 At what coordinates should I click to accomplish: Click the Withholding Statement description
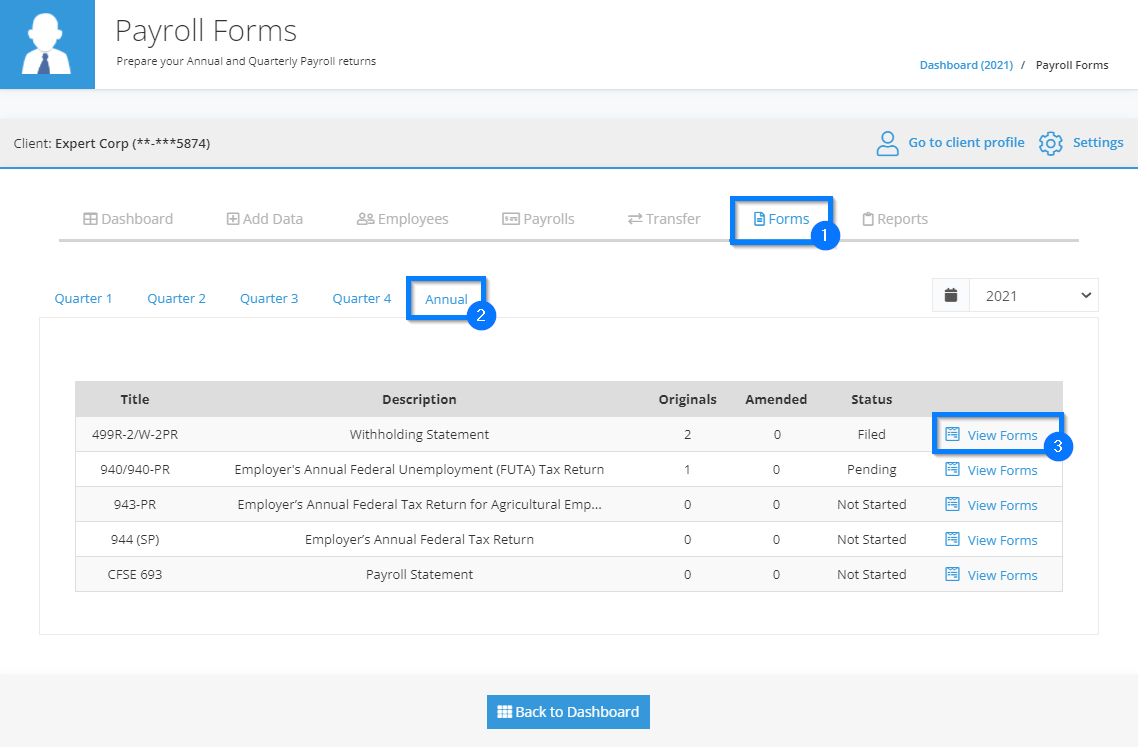pyautogui.click(x=419, y=434)
